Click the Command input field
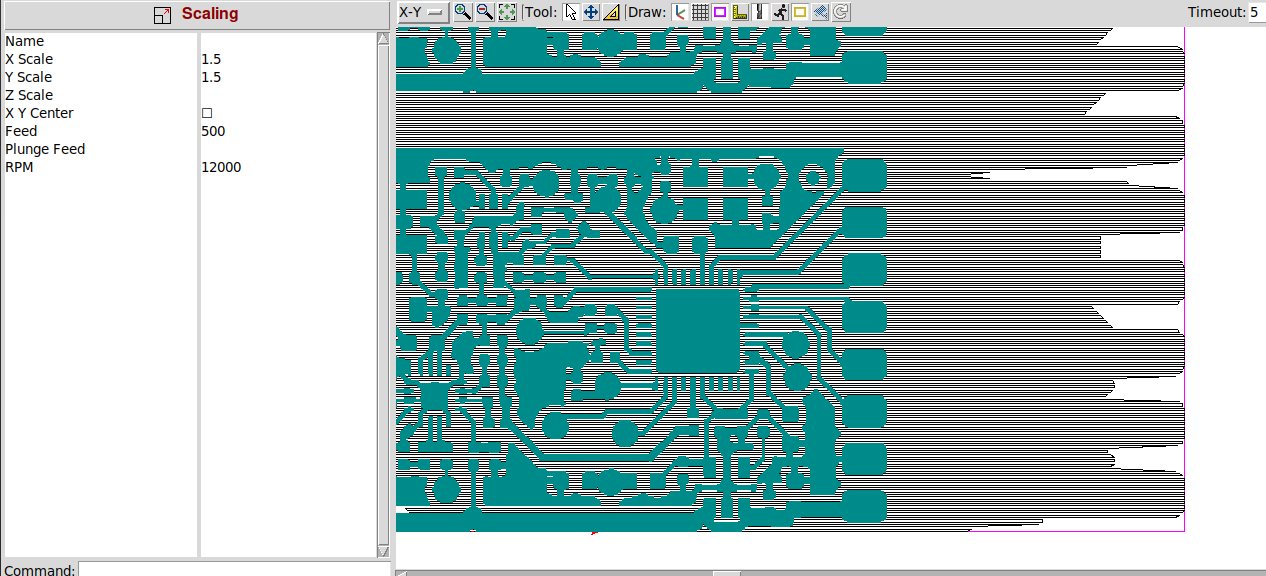1266x576 pixels. click(233, 569)
